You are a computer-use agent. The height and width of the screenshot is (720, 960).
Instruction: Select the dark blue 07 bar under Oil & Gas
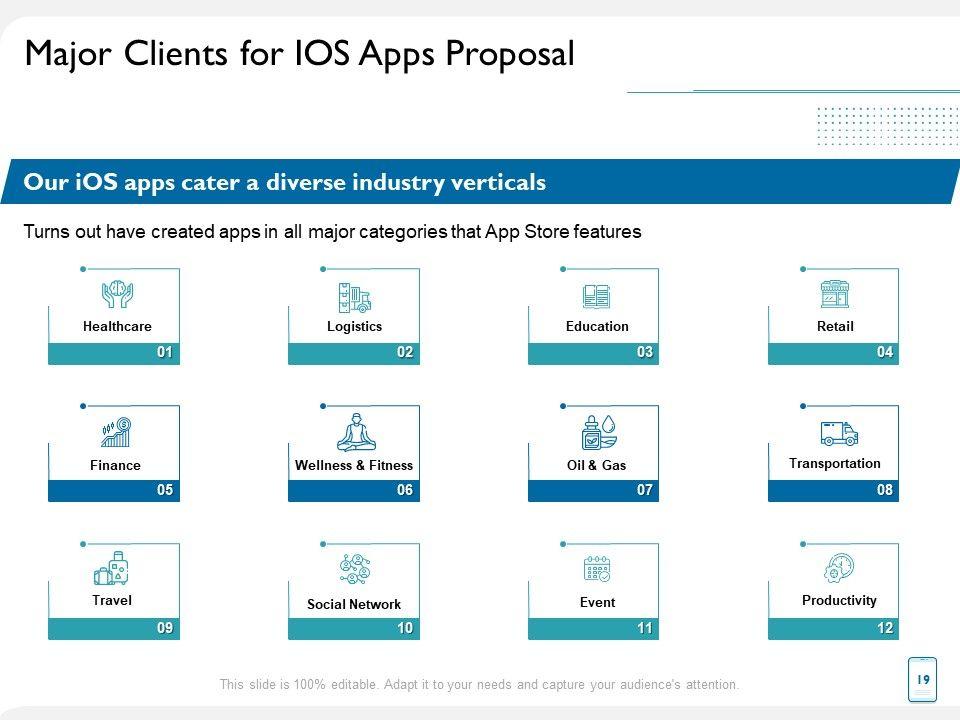pos(594,490)
